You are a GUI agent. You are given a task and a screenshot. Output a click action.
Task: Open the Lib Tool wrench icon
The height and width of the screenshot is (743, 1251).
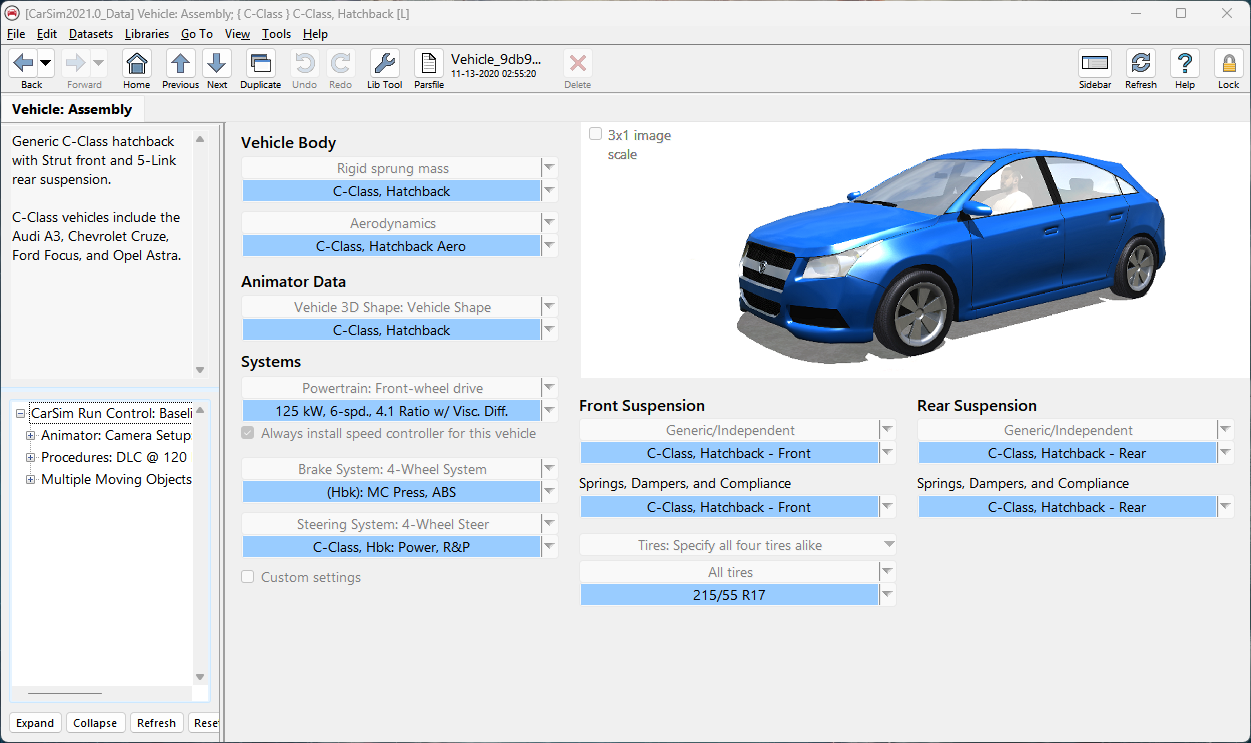pyautogui.click(x=384, y=65)
